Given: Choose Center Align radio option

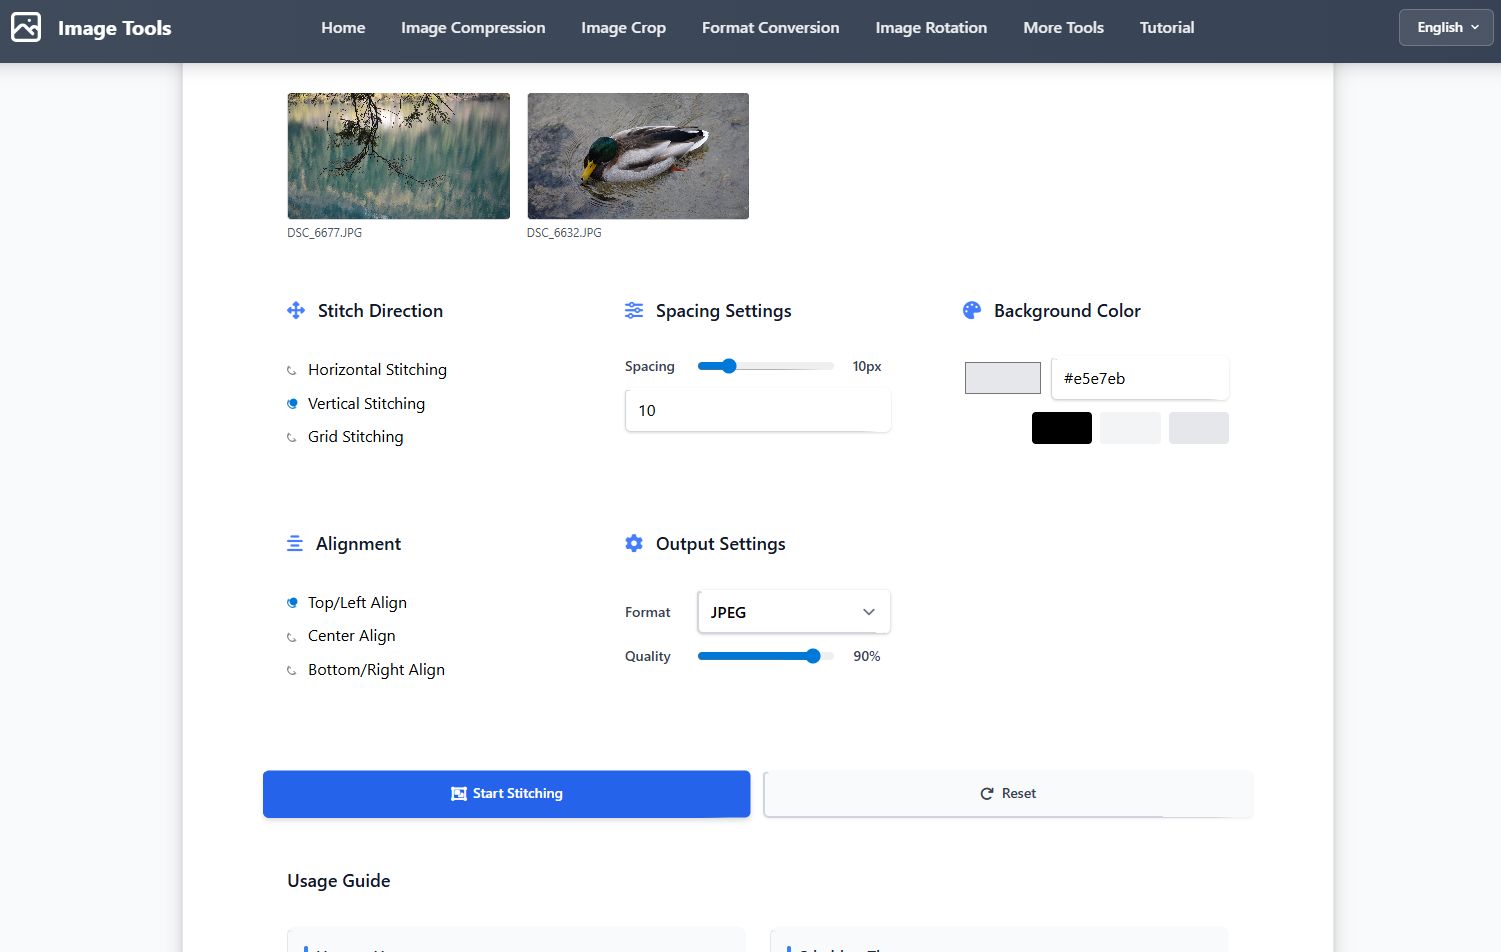Looking at the screenshot, I should tap(292, 636).
